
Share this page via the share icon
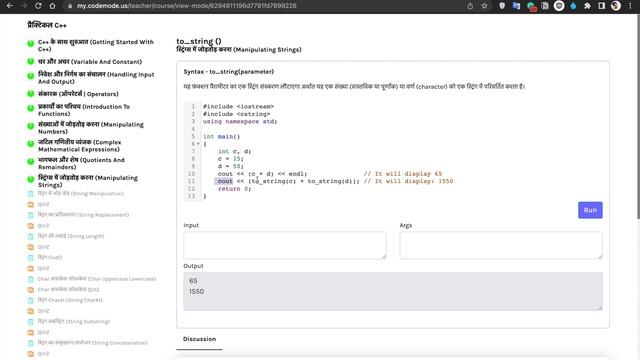(x=470, y=6)
